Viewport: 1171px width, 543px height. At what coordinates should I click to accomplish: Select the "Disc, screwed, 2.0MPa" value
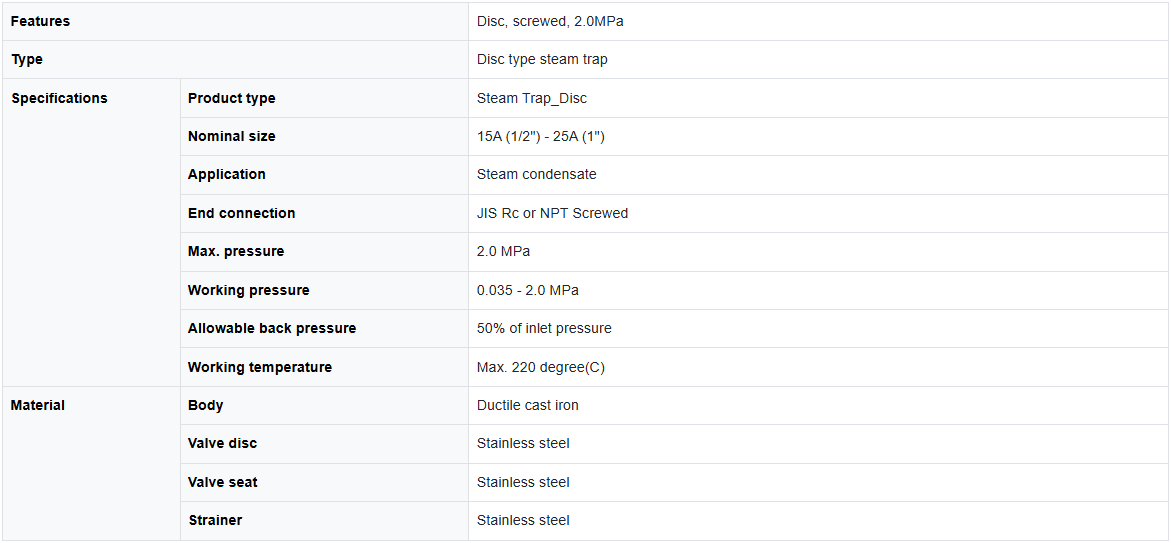[550, 21]
